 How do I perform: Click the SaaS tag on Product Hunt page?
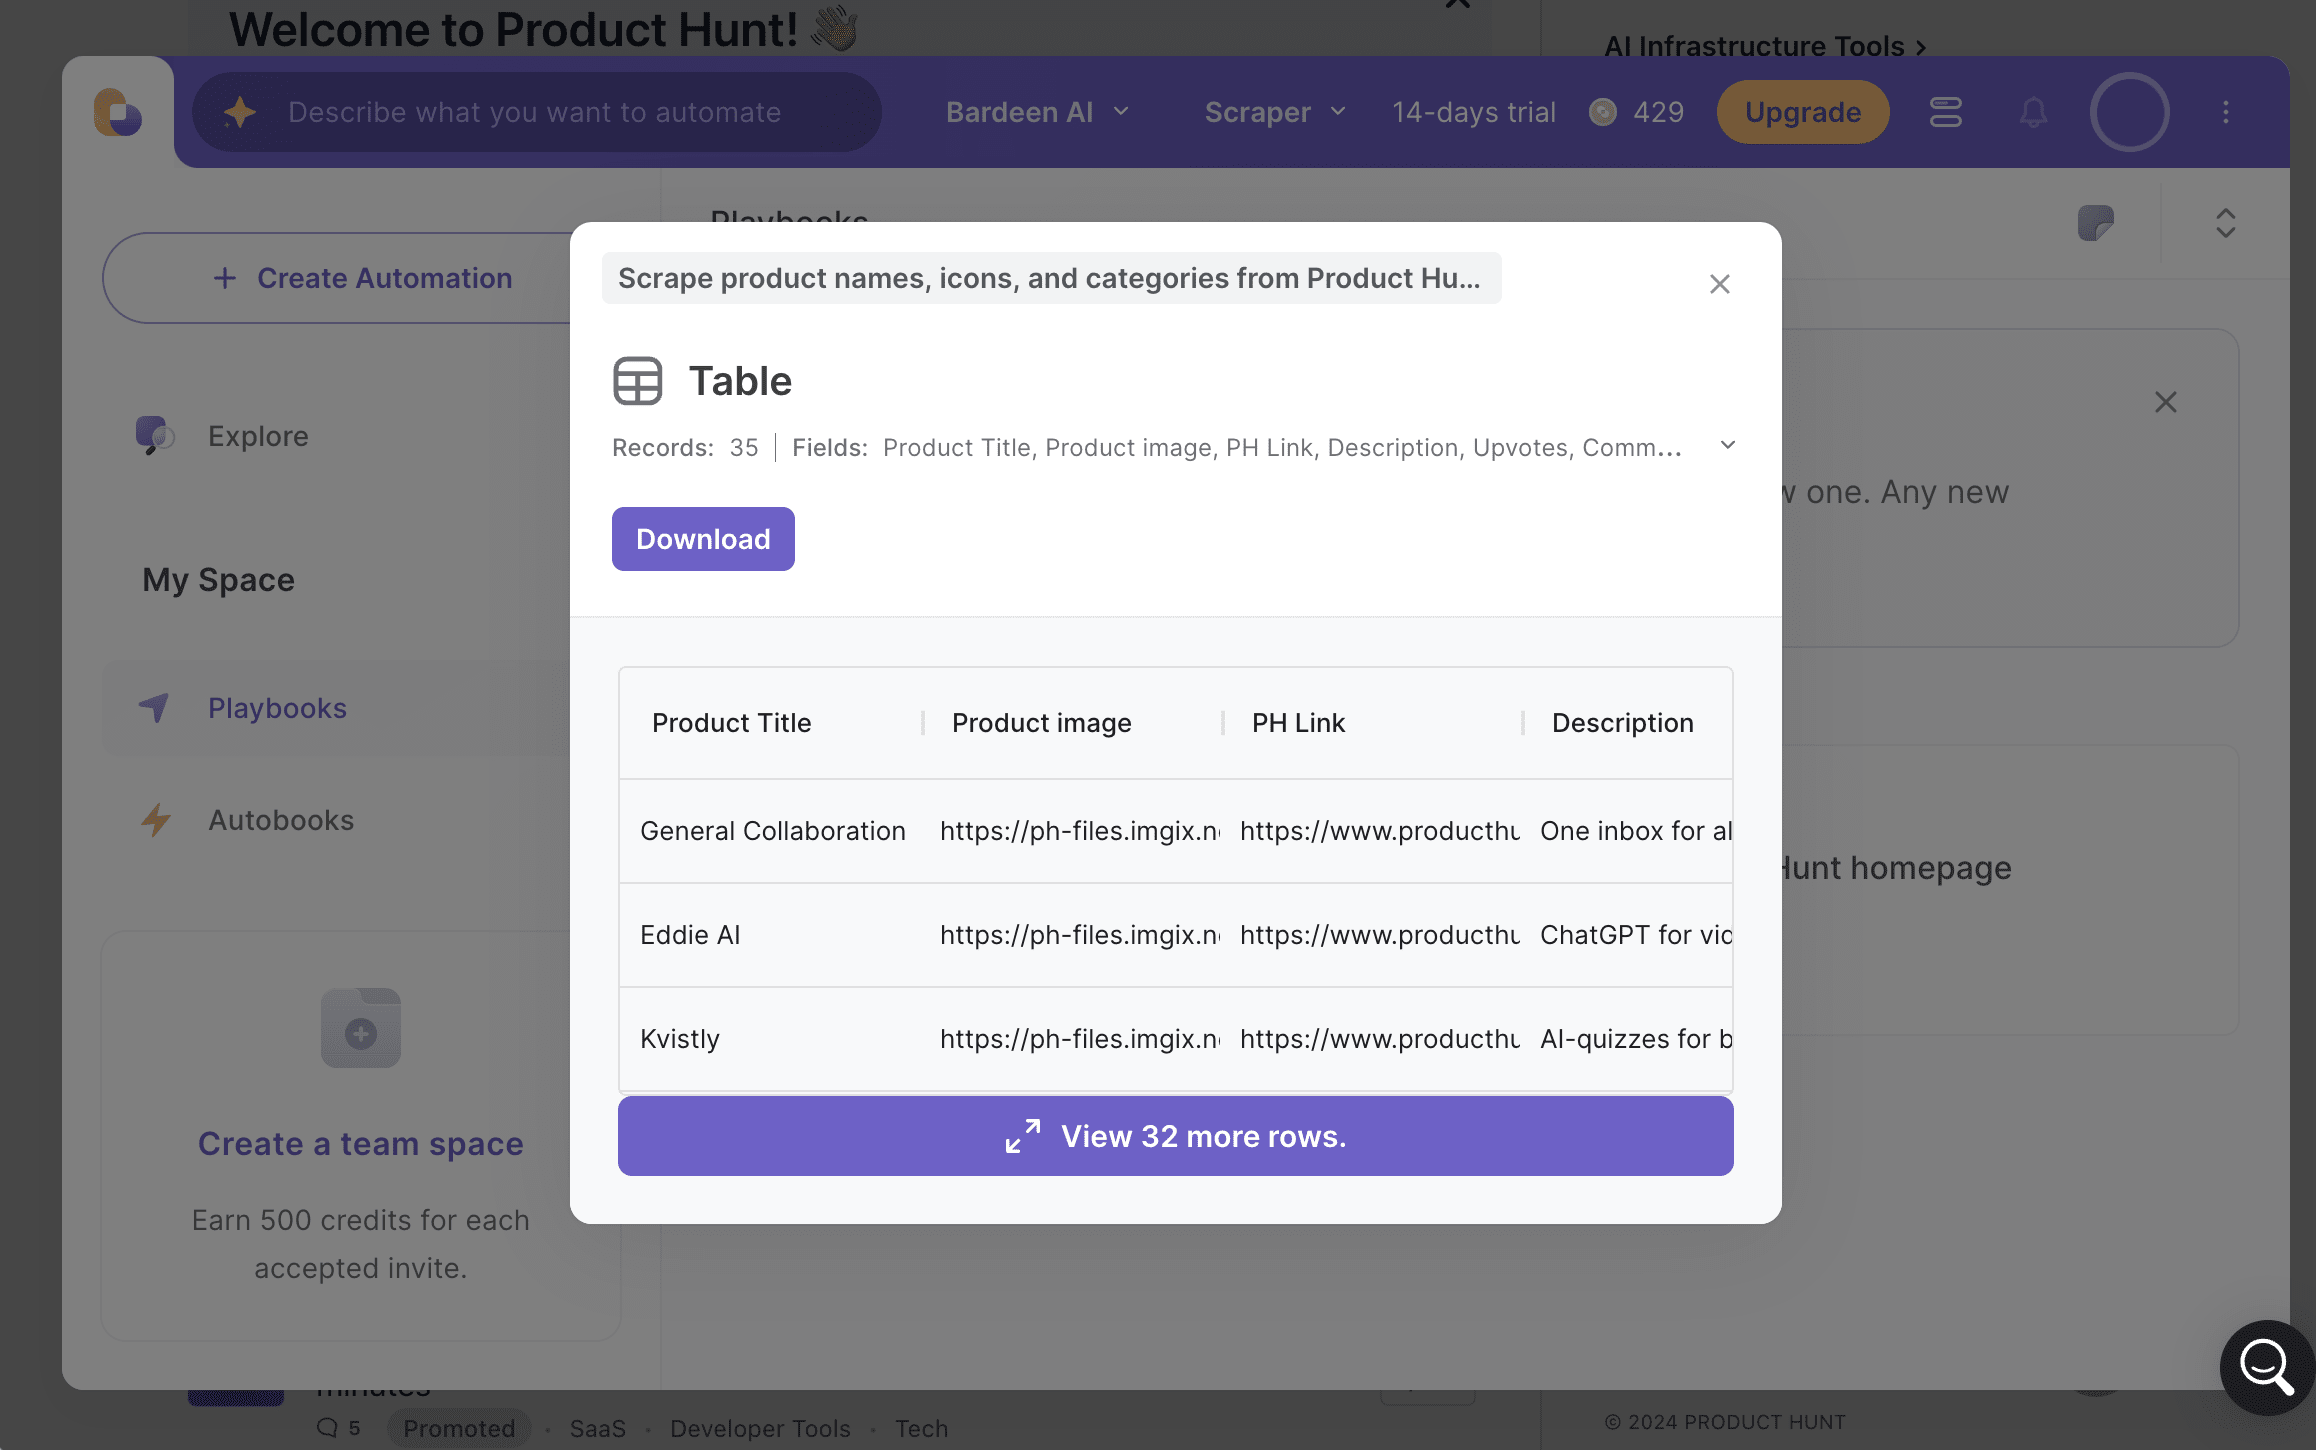coord(598,1428)
